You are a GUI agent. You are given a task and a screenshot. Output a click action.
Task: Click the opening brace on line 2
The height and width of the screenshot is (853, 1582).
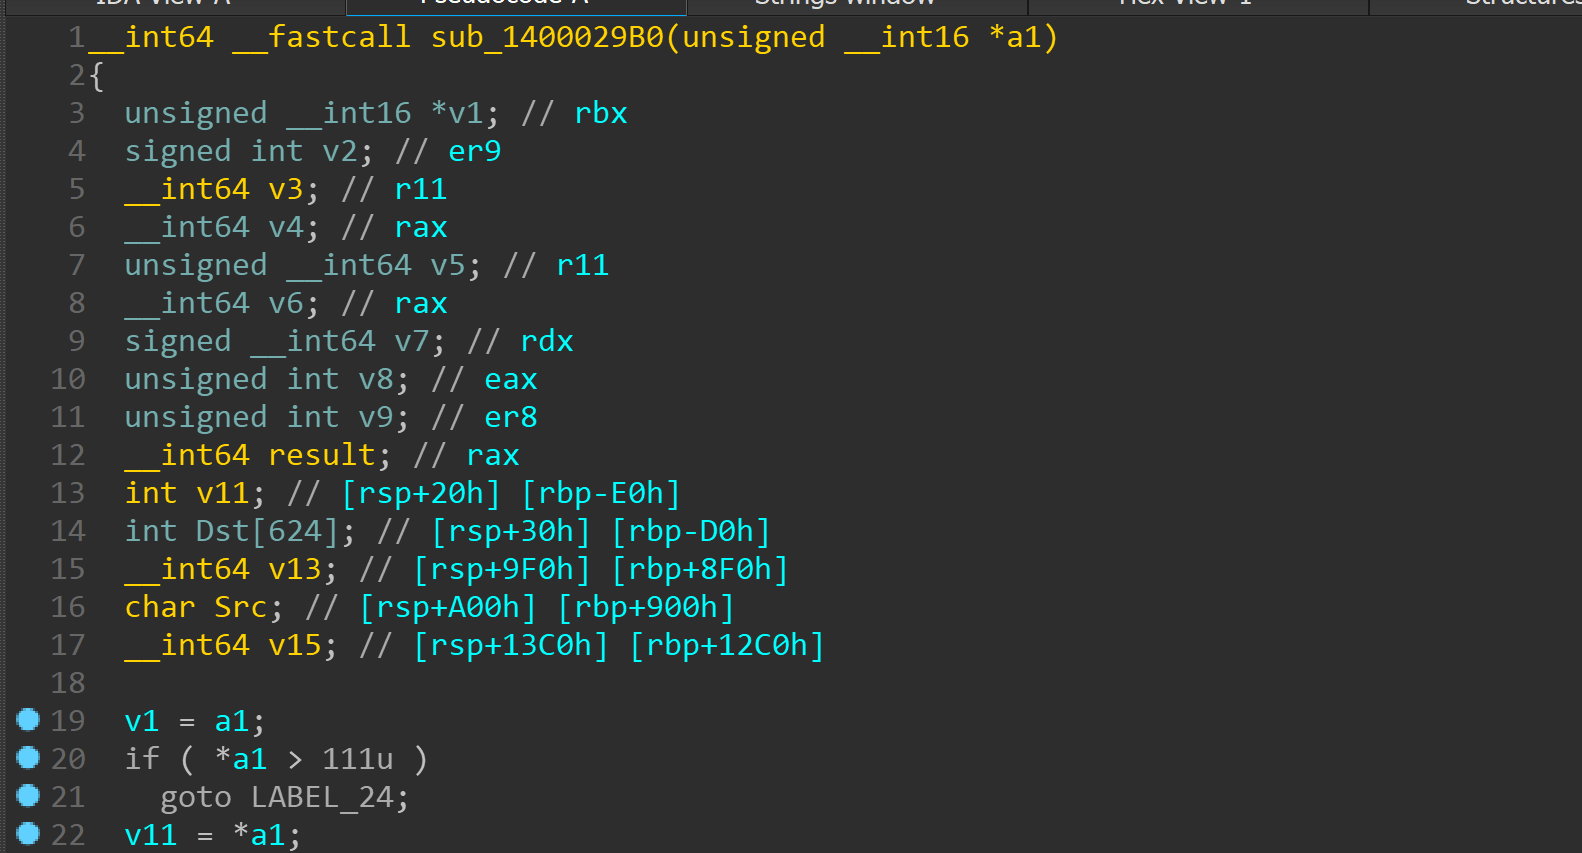(x=96, y=76)
